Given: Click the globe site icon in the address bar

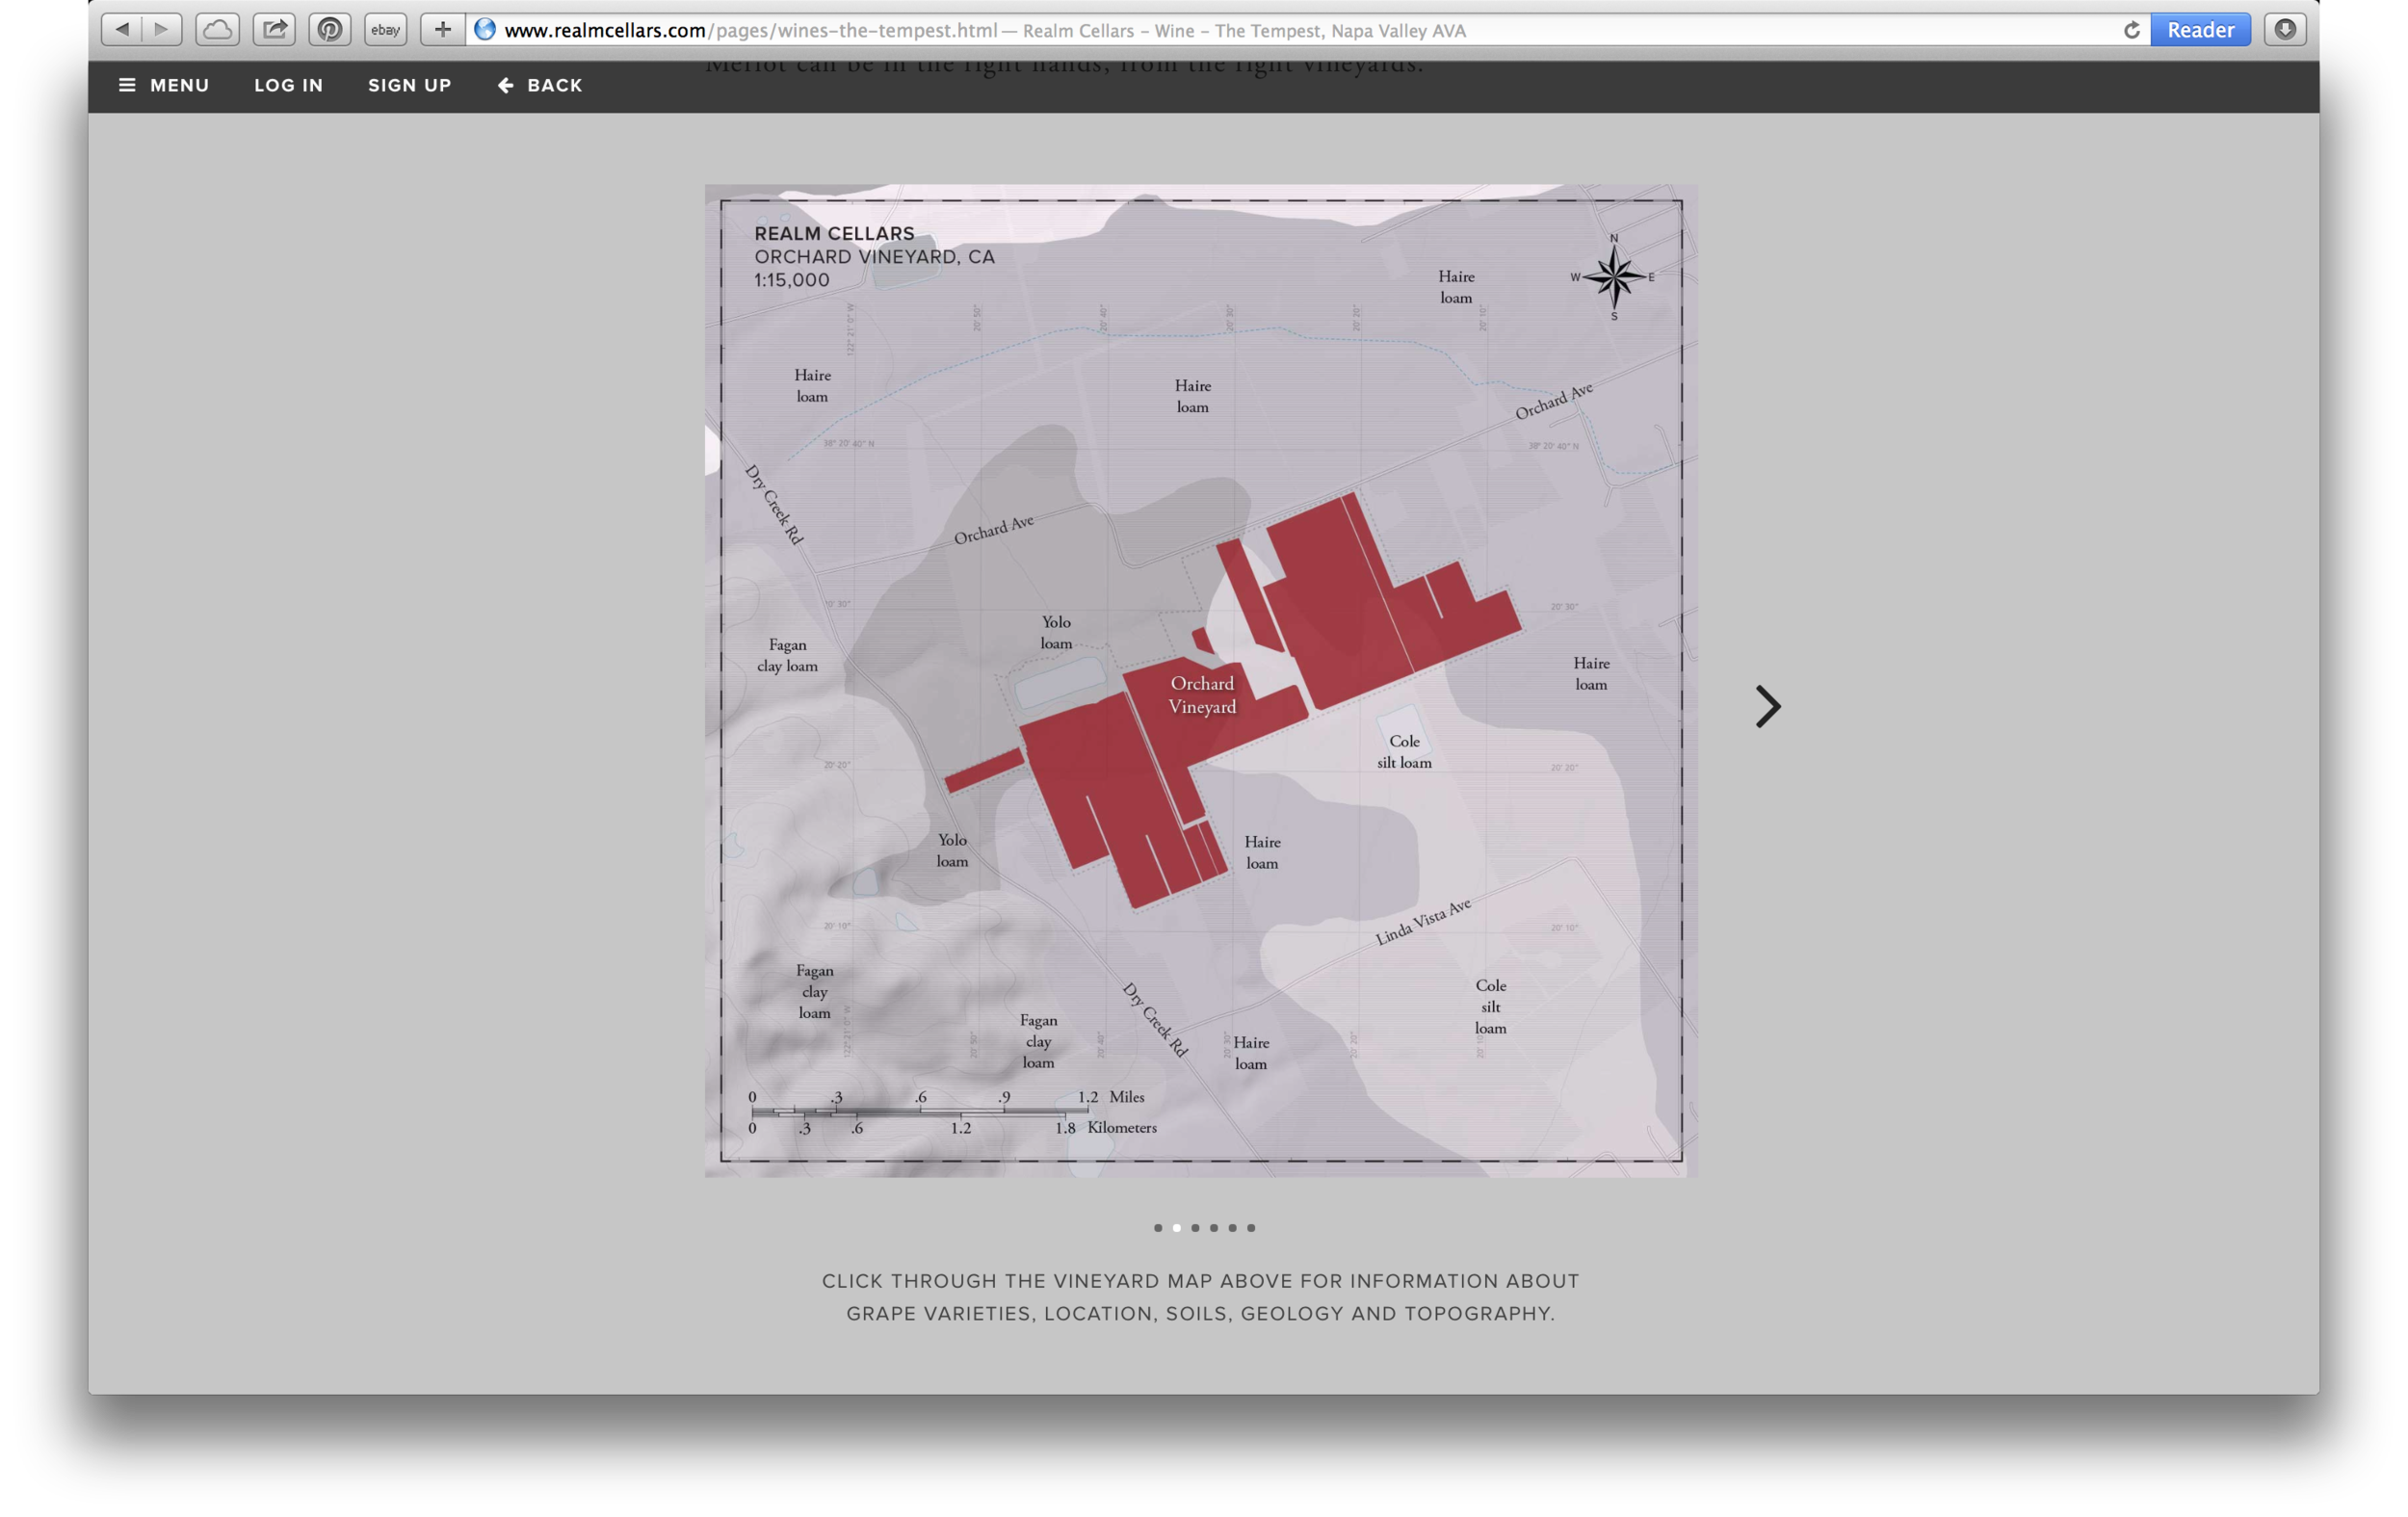Looking at the screenshot, I should pos(485,30).
